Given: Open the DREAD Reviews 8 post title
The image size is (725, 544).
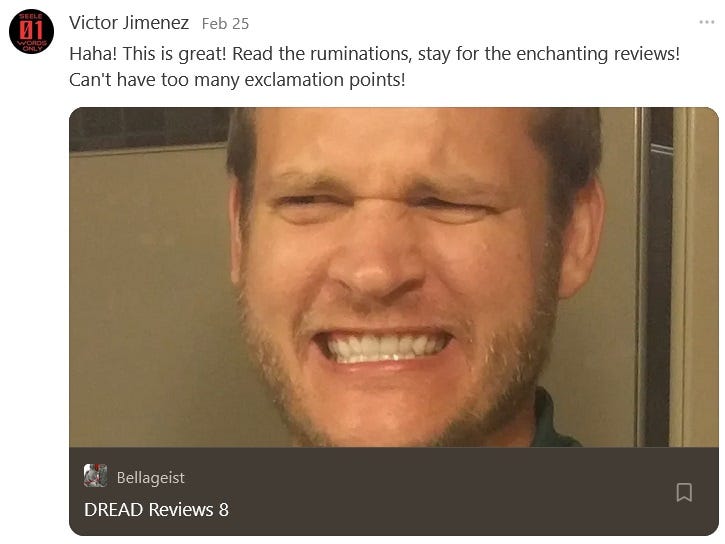Looking at the screenshot, I should (x=156, y=509).
